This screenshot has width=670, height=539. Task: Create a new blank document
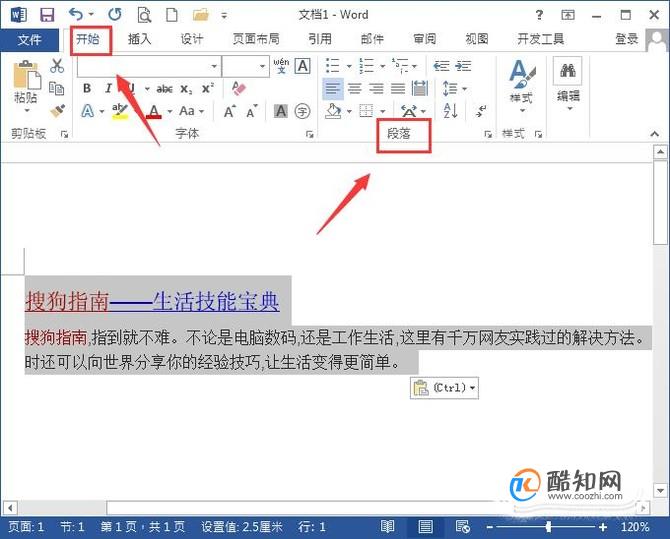coord(172,15)
